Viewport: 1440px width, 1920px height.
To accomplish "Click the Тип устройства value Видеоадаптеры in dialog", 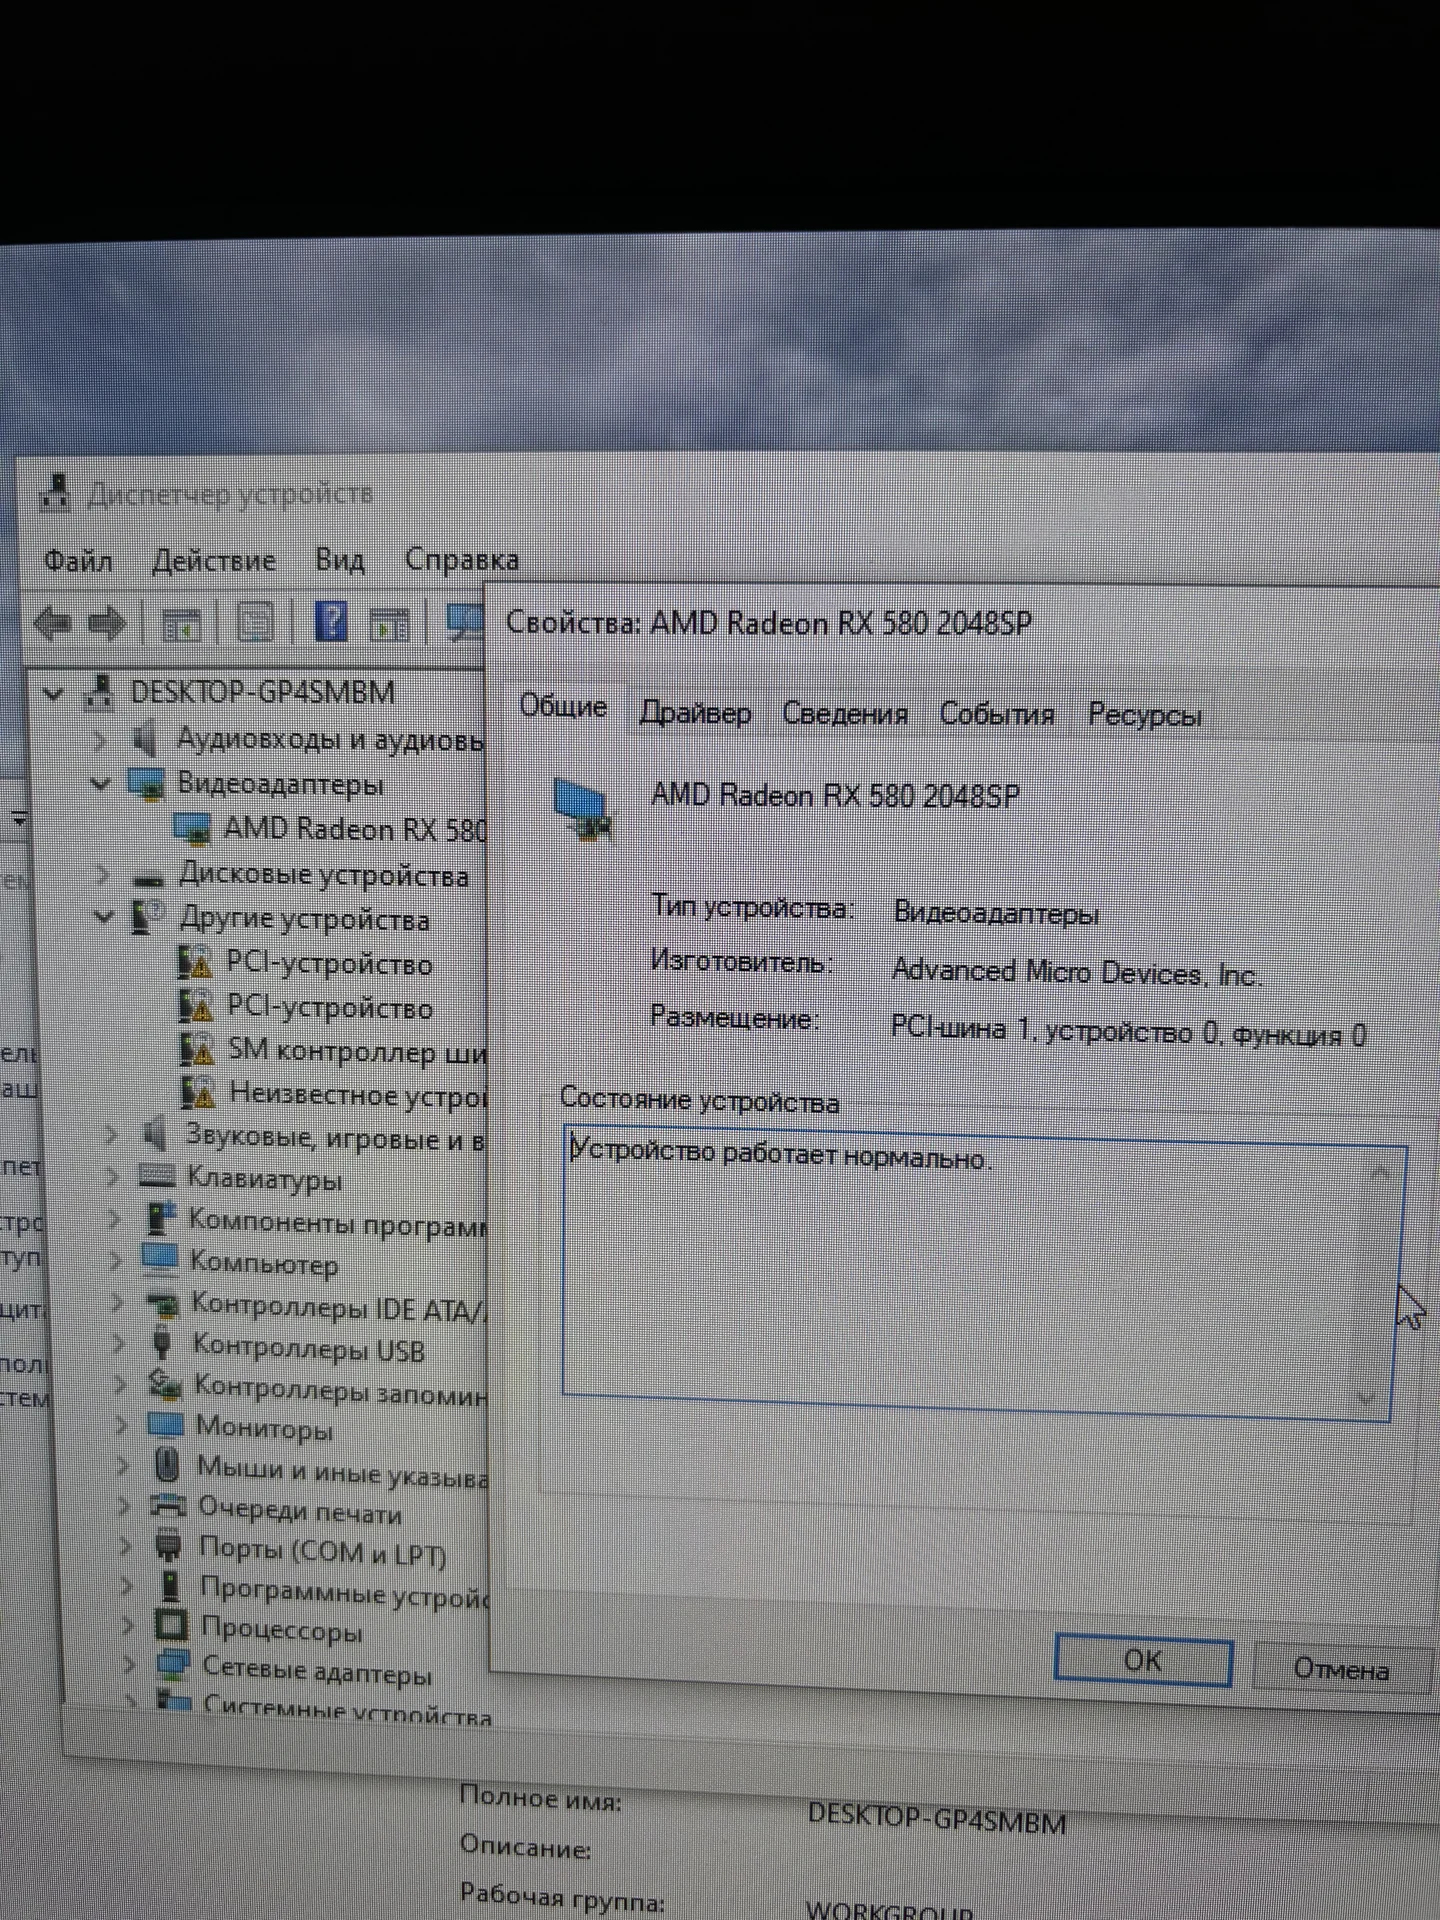I will (997, 912).
